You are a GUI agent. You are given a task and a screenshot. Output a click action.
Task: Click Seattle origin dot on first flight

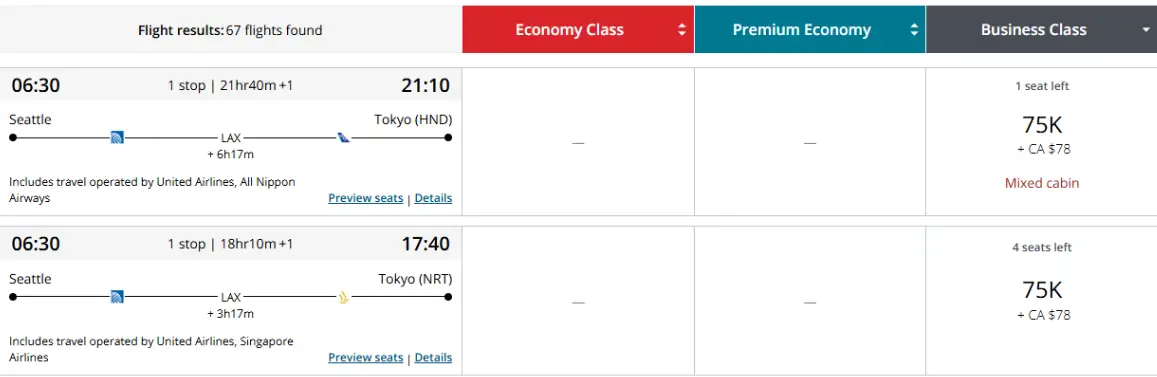13,137
